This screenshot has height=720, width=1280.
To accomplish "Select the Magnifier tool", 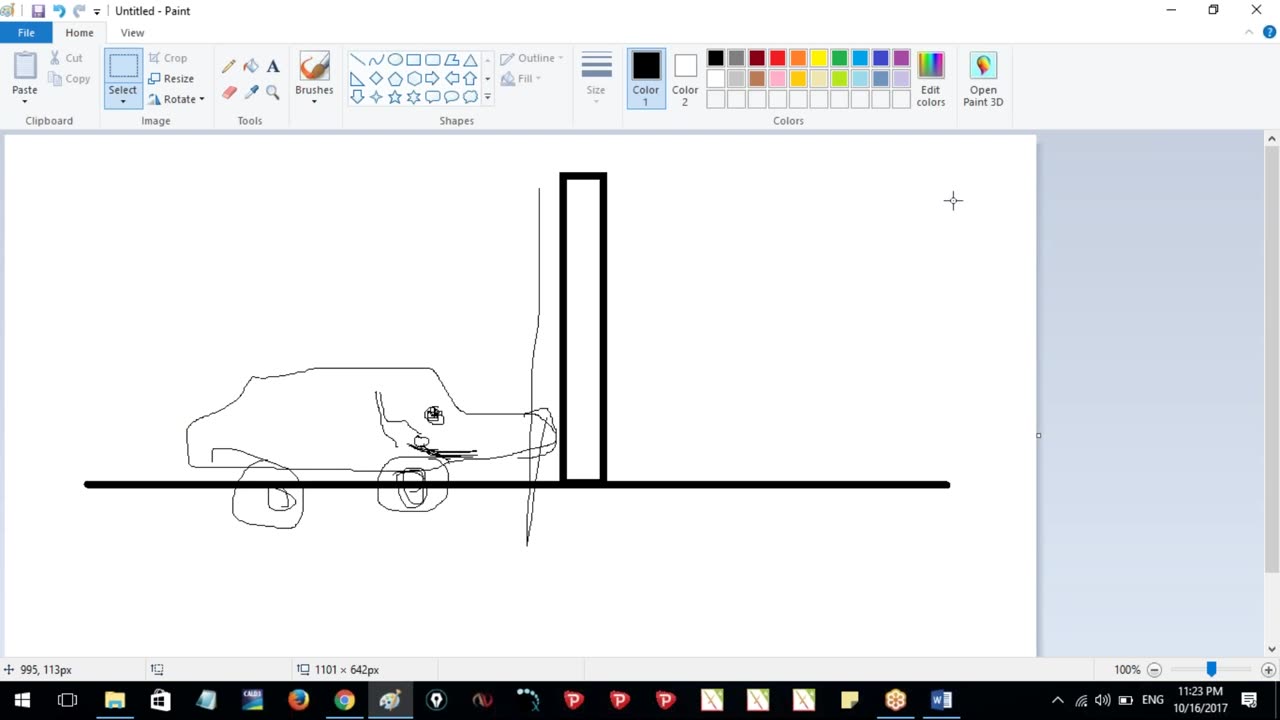I will click(273, 92).
